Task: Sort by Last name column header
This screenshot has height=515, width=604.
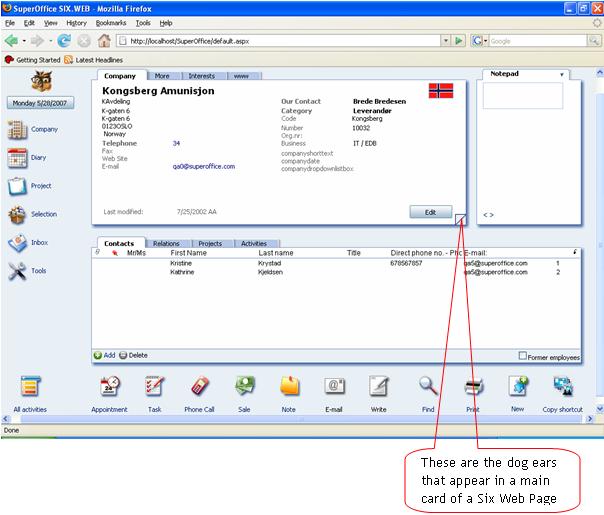Action: 276,253
